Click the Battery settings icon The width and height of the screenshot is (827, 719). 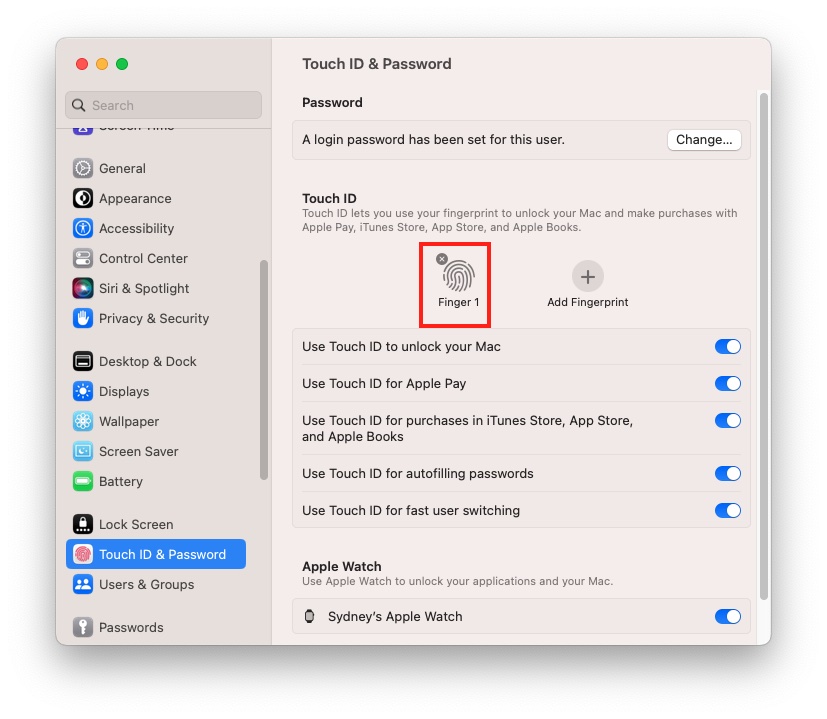81,481
